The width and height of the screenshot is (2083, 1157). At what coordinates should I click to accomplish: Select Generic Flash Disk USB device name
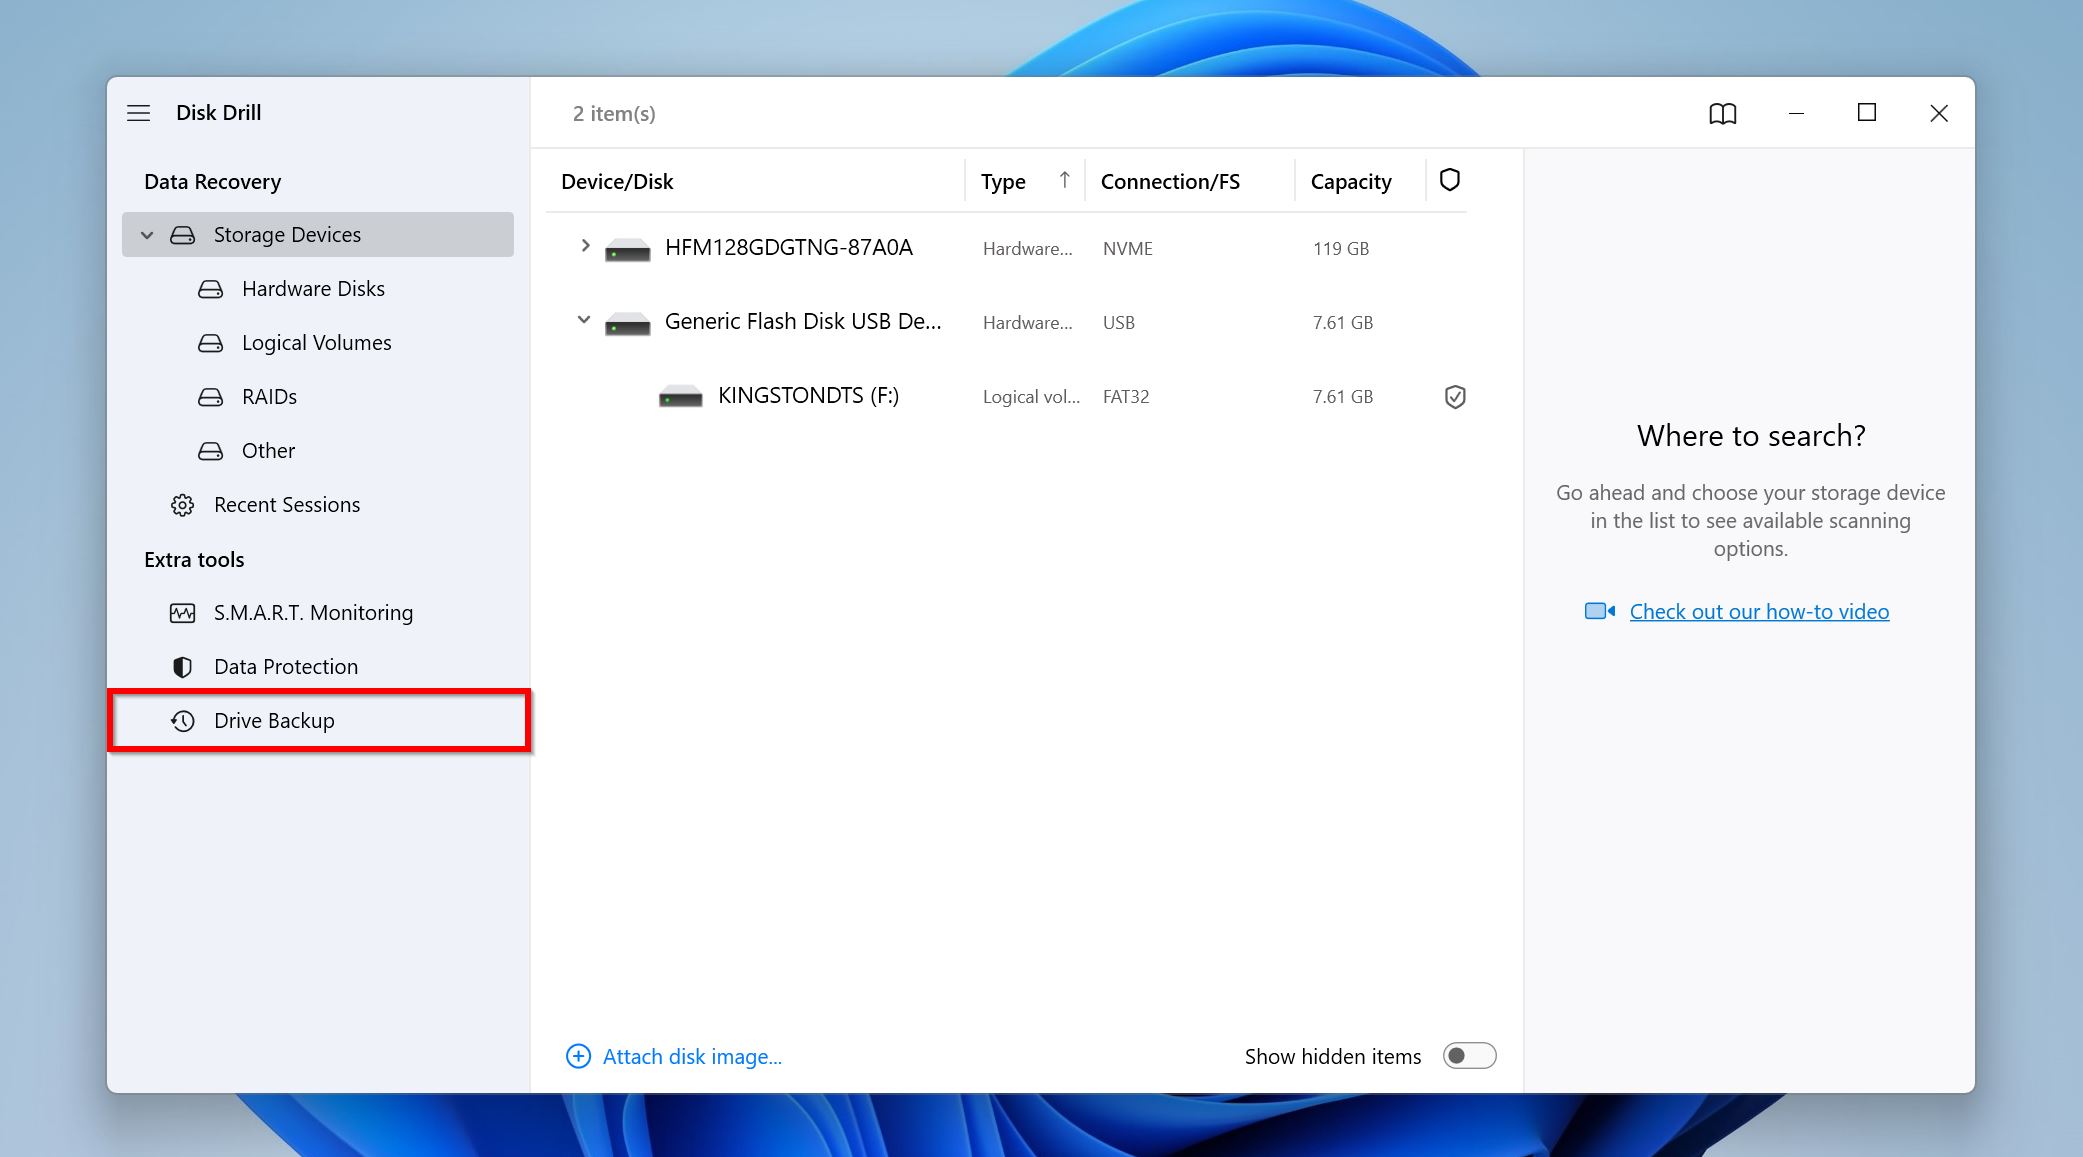pyautogui.click(x=803, y=322)
